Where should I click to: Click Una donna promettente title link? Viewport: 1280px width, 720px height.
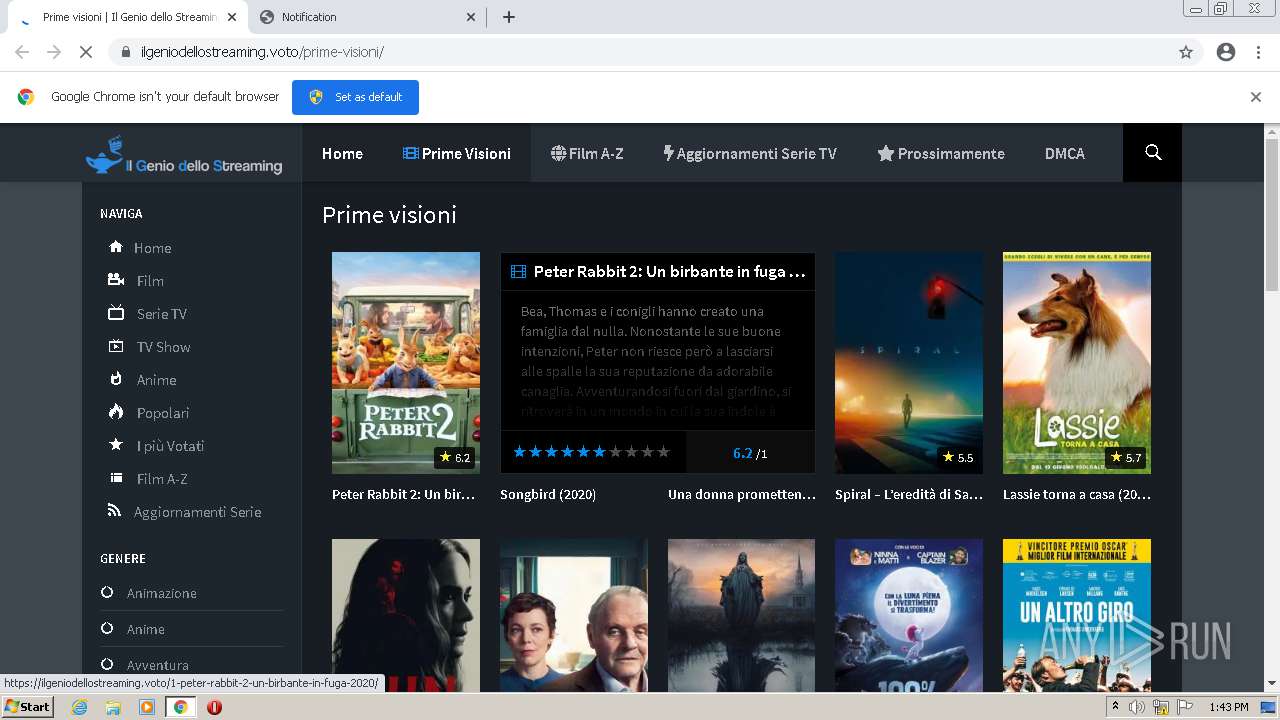742,494
